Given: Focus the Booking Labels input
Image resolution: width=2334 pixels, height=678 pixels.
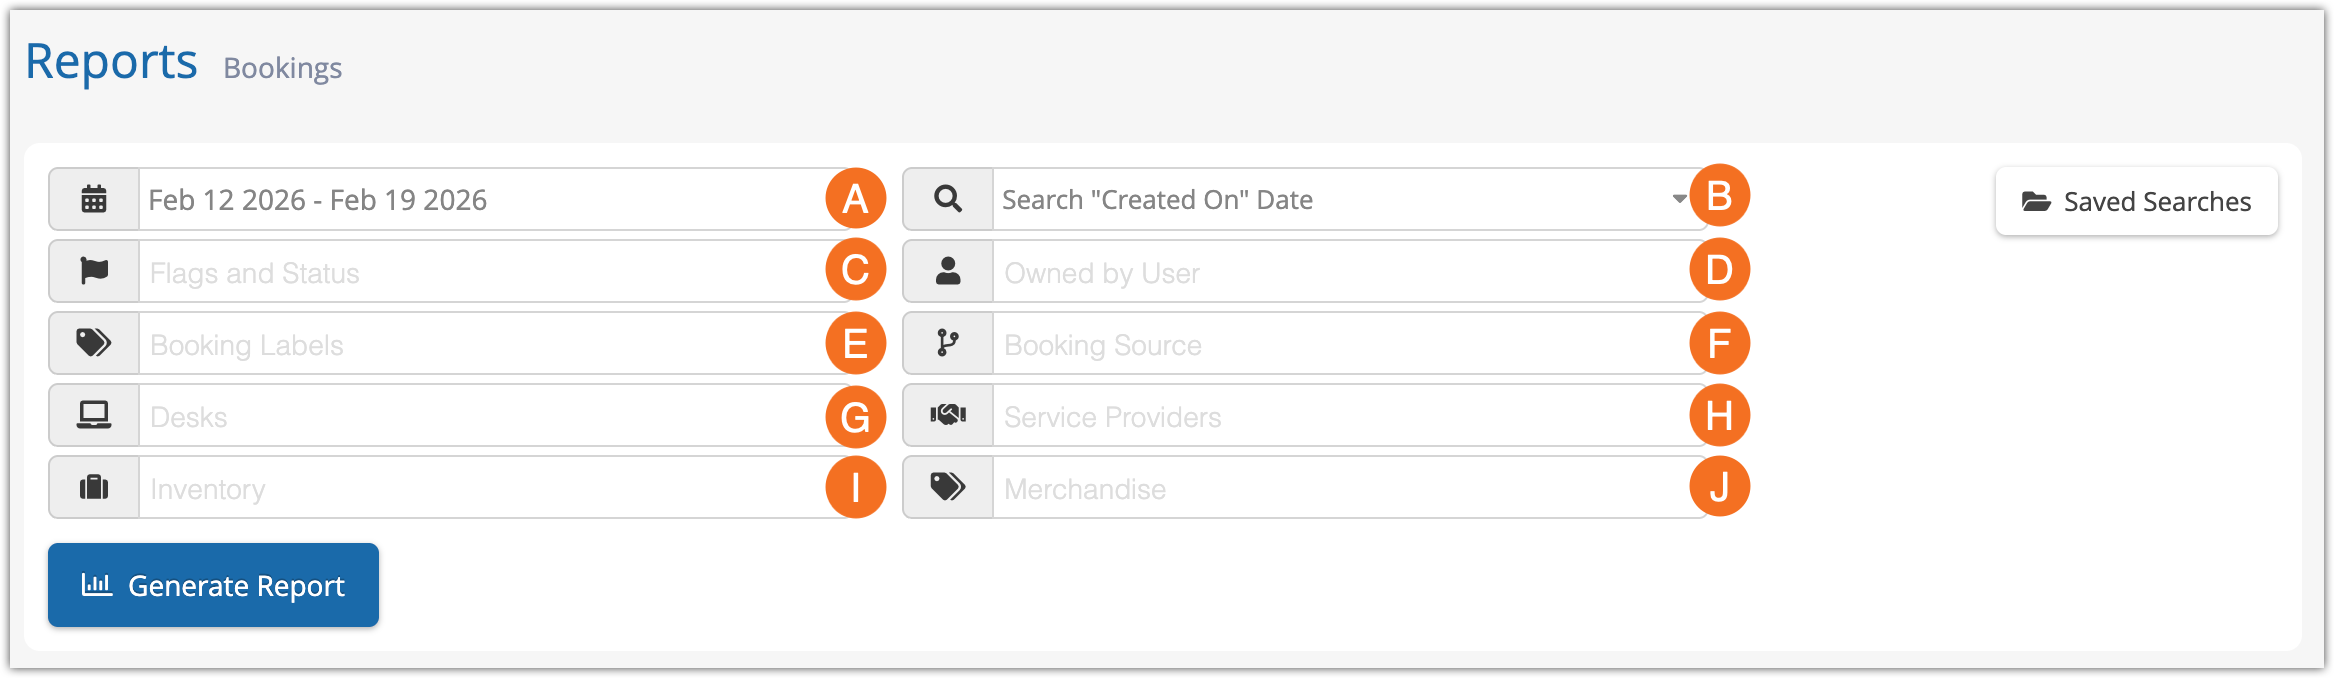Looking at the screenshot, I should click(x=480, y=344).
